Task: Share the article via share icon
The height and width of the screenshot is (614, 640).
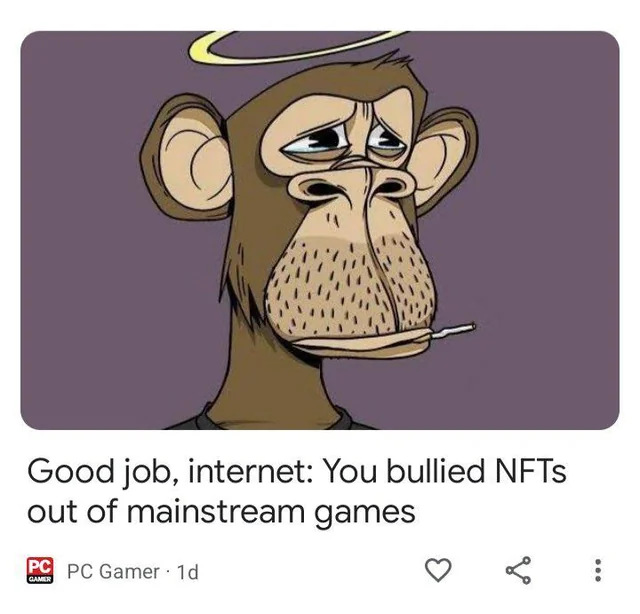Action: (518, 570)
